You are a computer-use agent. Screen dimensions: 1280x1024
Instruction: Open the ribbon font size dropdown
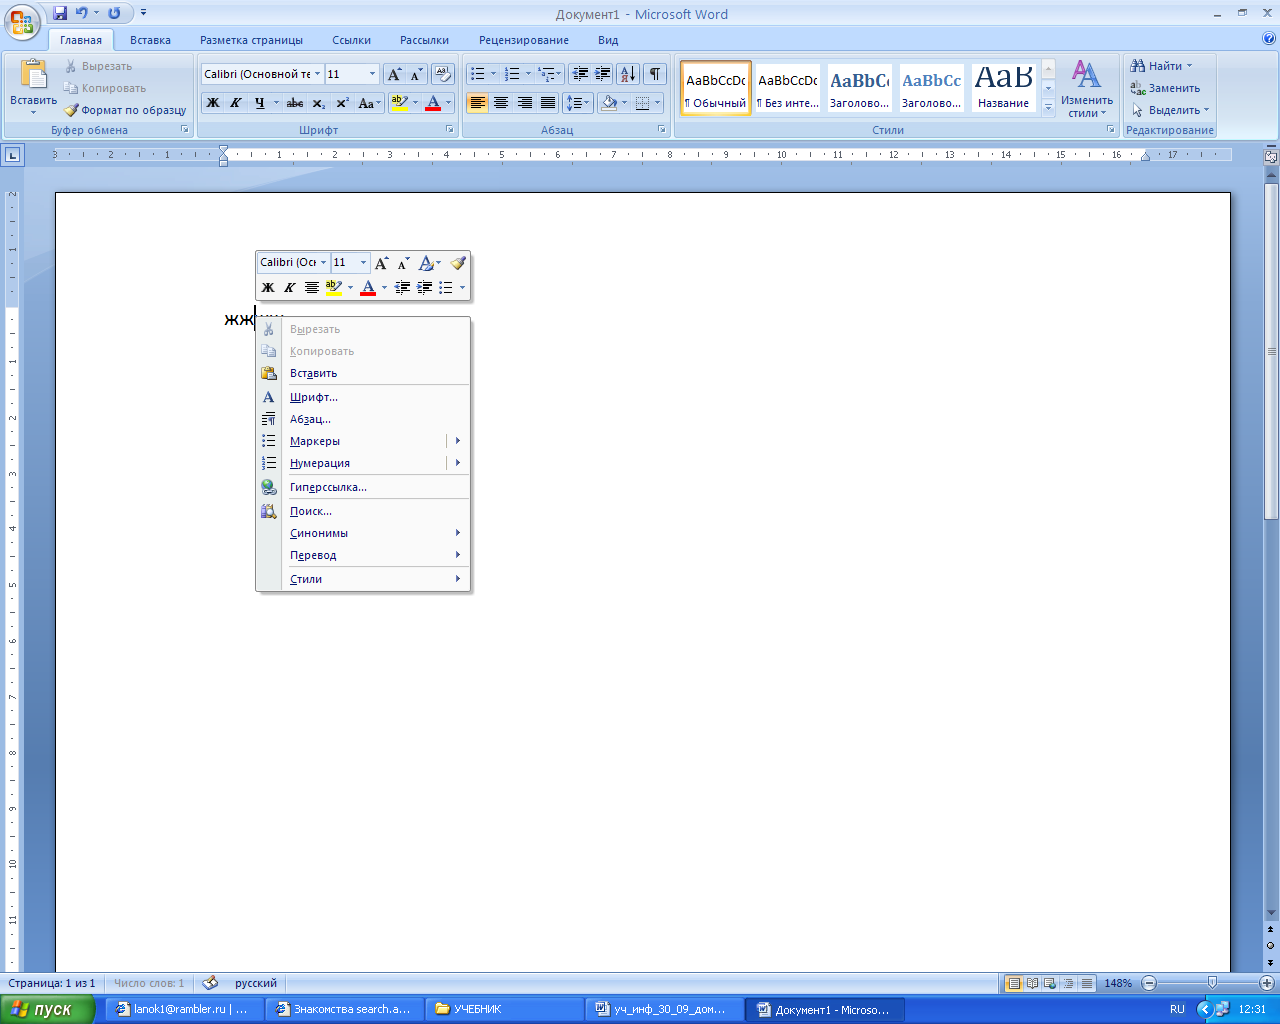point(373,74)
